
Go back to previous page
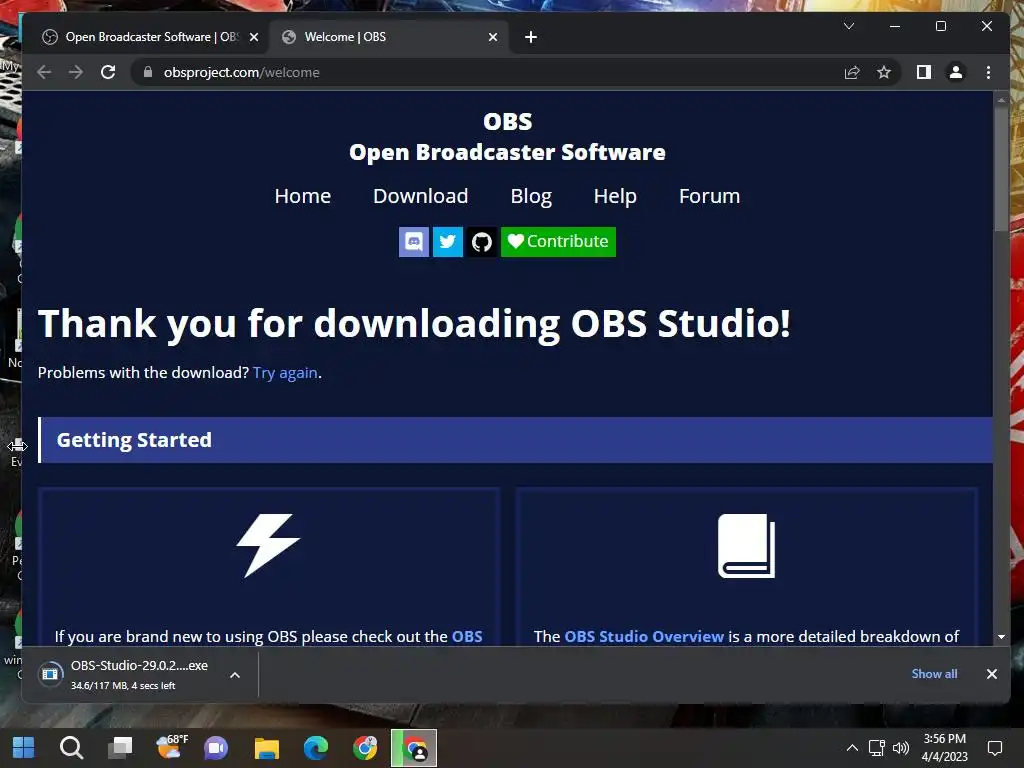44,72
